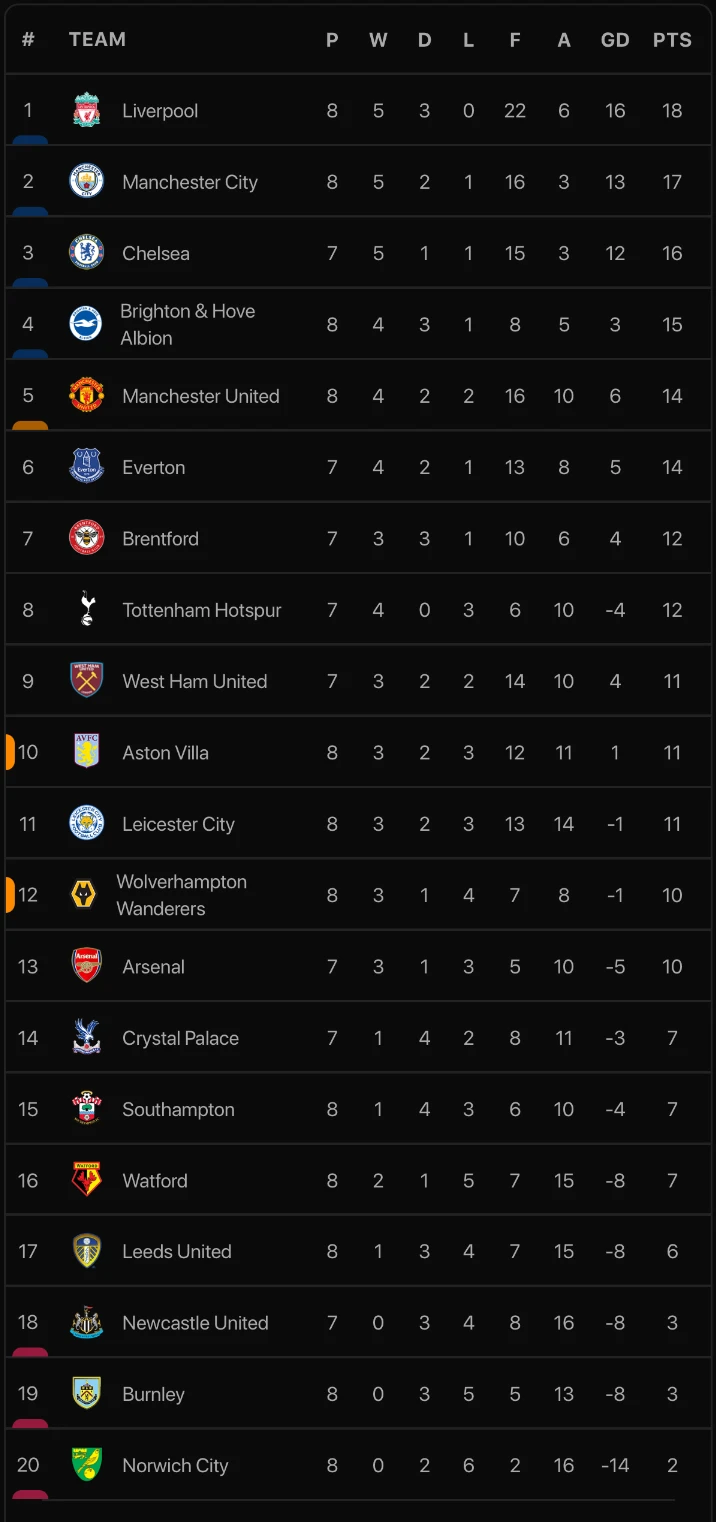Click the Arsenal cannon crest
Viewport: 716px width, 1522px height.
point(87,966)
